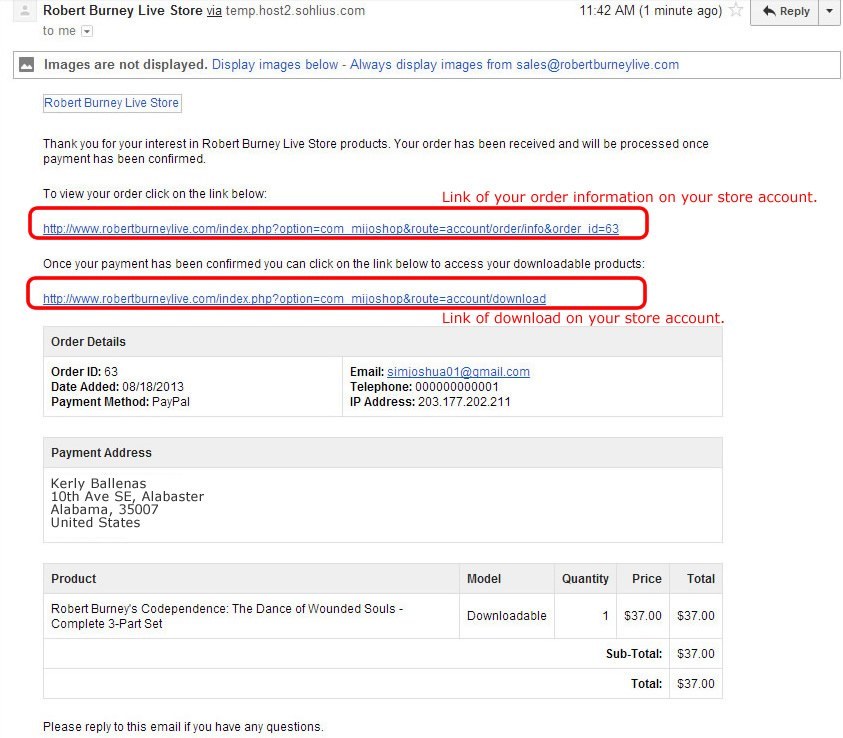Click the quantity value 1
The image size is (843, 738).
tap(605, 615)
